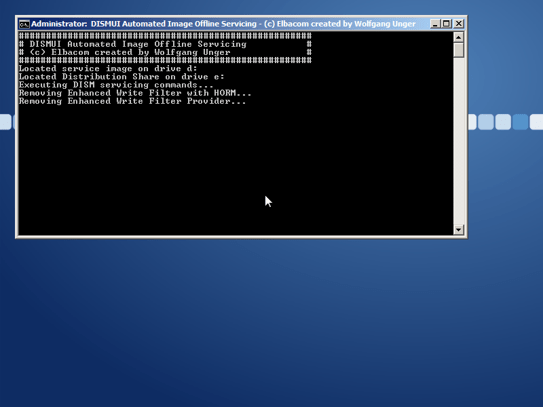Click the 'DISMUI Automated Image Offline Servicing' console header
Viewport: 543px width, 407px height.
pyautogui.click(x=138, y=44)
